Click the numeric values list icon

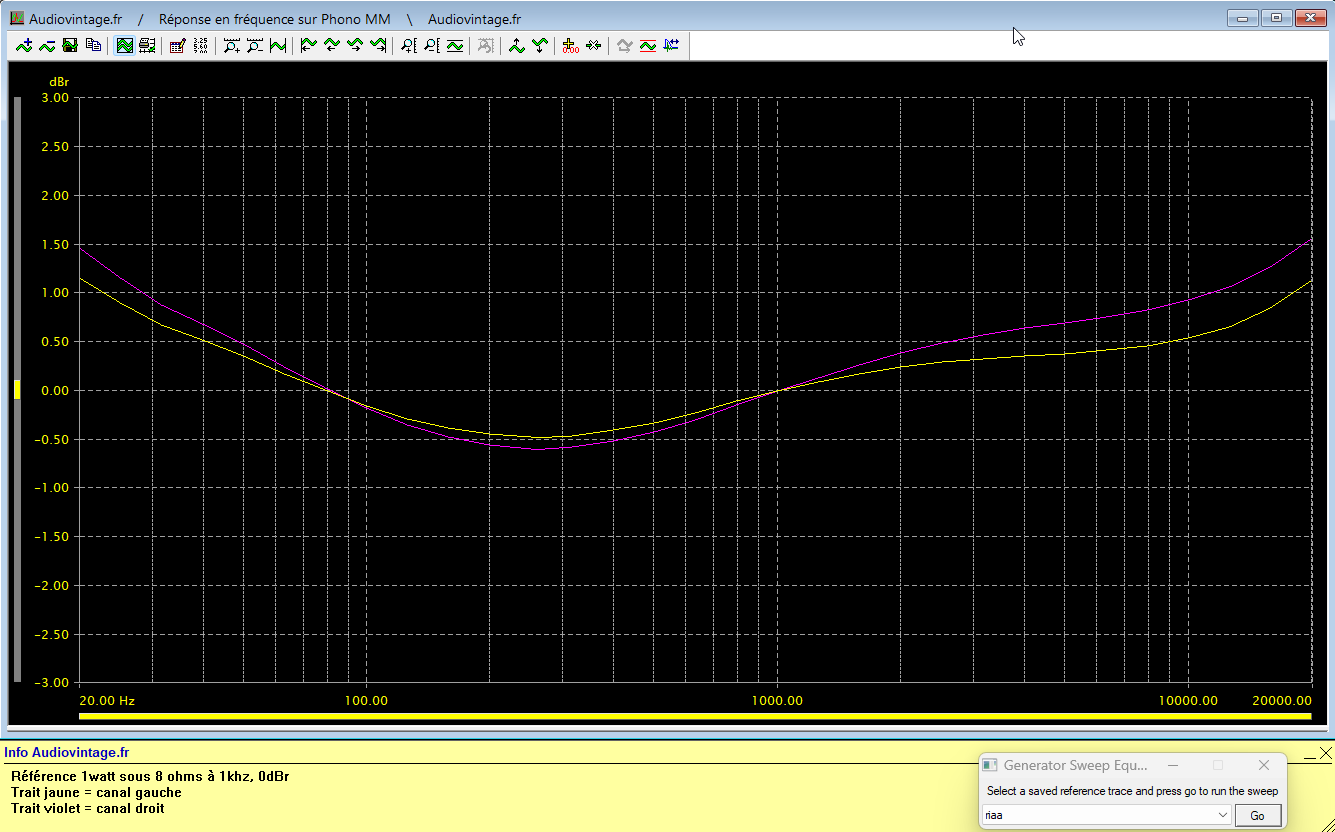[x=200, y=45]
